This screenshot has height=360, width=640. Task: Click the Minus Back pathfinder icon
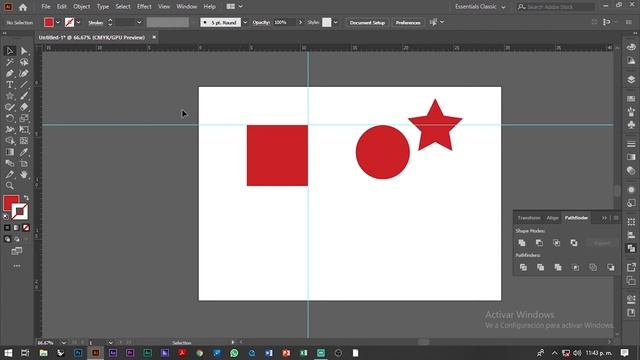pos(611,267)
